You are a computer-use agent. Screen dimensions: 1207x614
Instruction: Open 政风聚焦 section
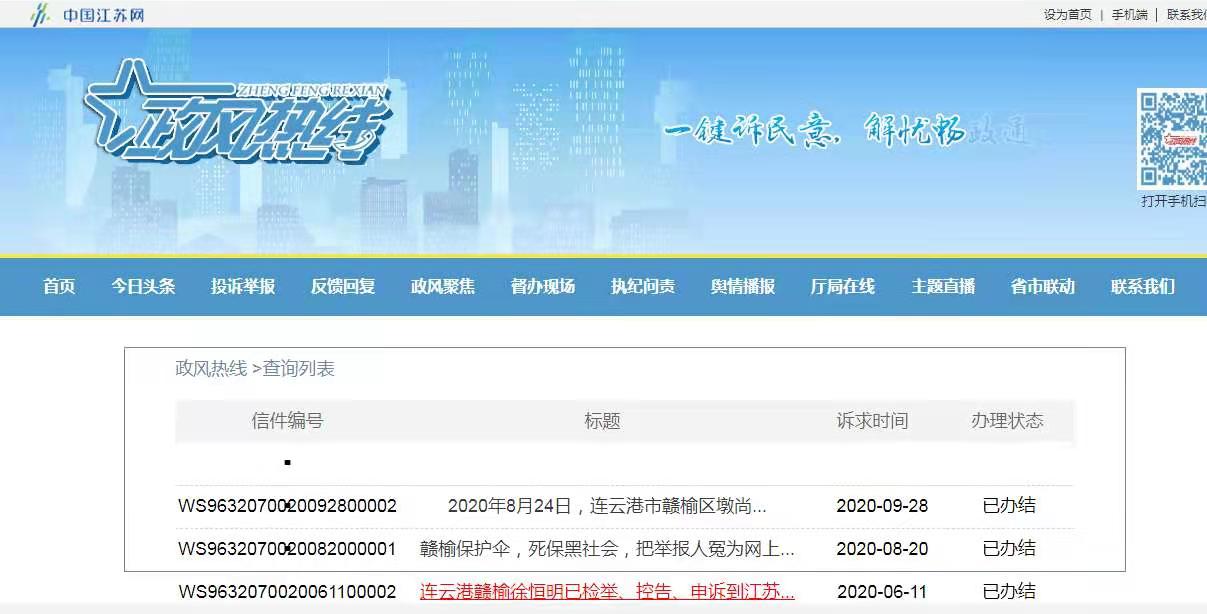point(443,287)
